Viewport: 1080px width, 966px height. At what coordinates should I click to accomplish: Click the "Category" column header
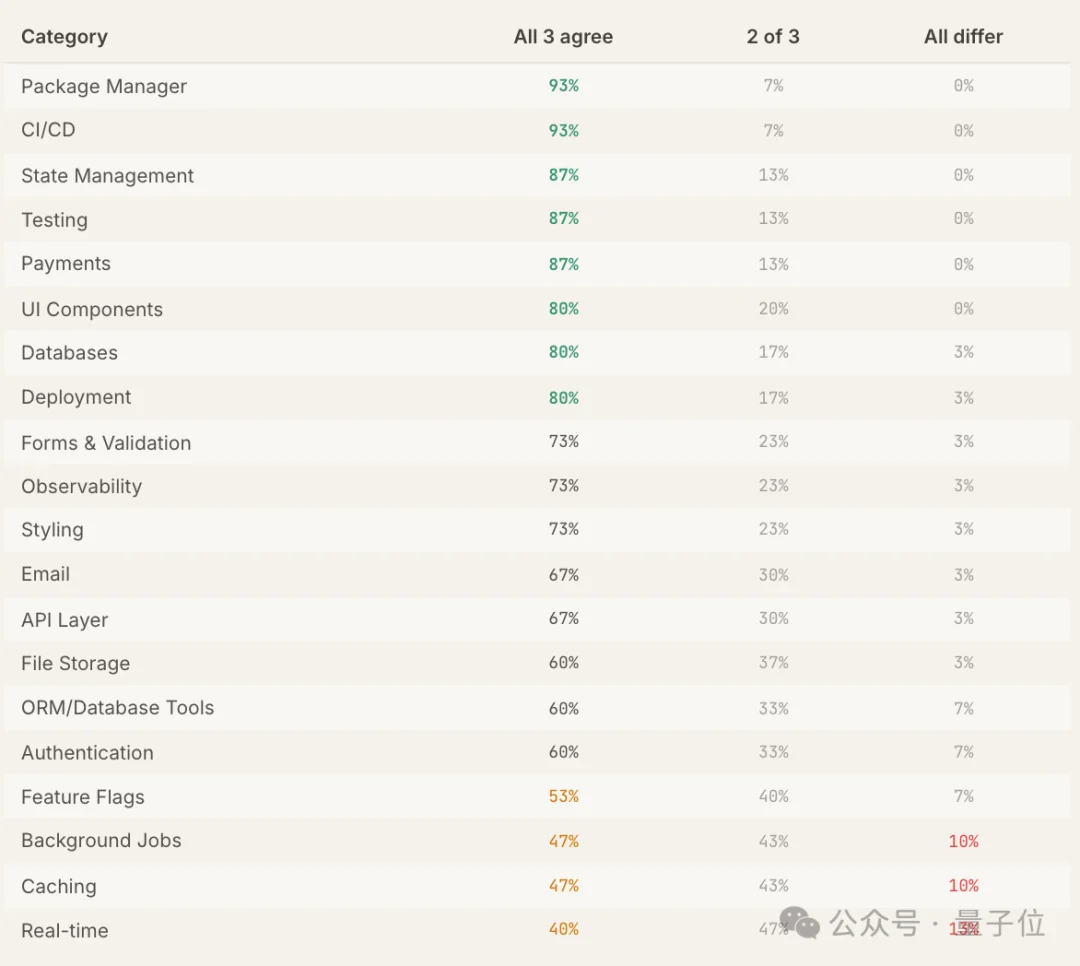coord(64,37)
